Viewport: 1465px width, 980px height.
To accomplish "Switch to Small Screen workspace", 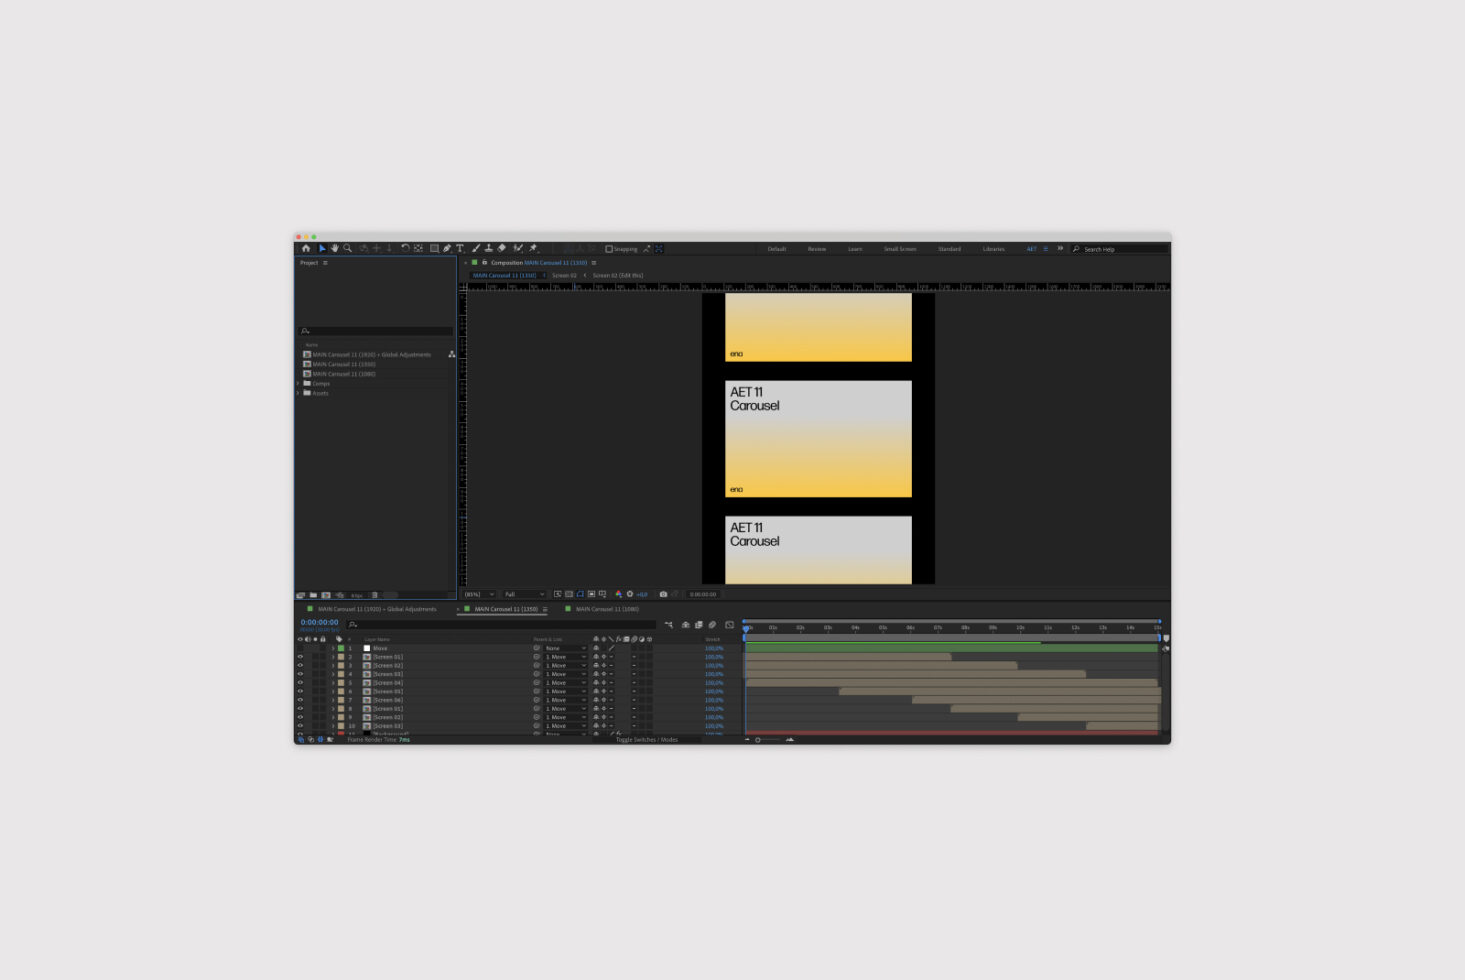I will pos(900,249).
